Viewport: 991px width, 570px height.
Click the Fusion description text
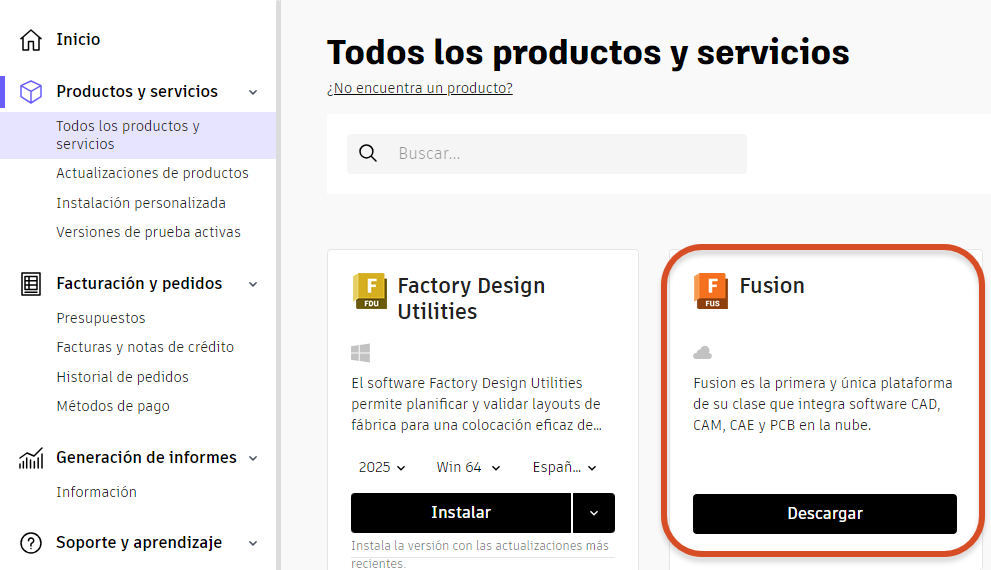(x=823, y=404)
